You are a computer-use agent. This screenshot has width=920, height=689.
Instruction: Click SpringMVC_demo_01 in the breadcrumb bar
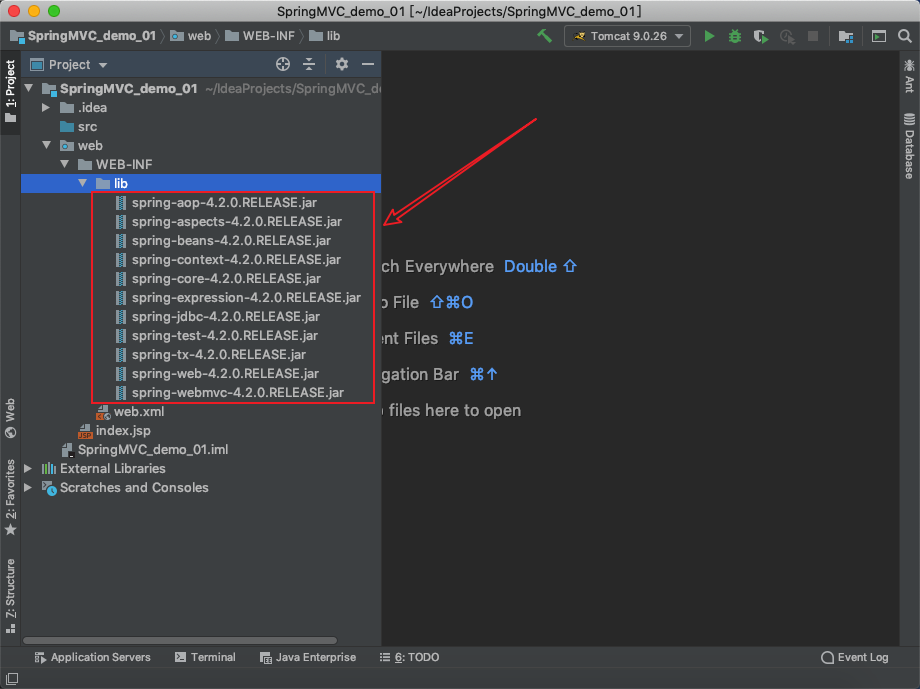coord(83,36)
